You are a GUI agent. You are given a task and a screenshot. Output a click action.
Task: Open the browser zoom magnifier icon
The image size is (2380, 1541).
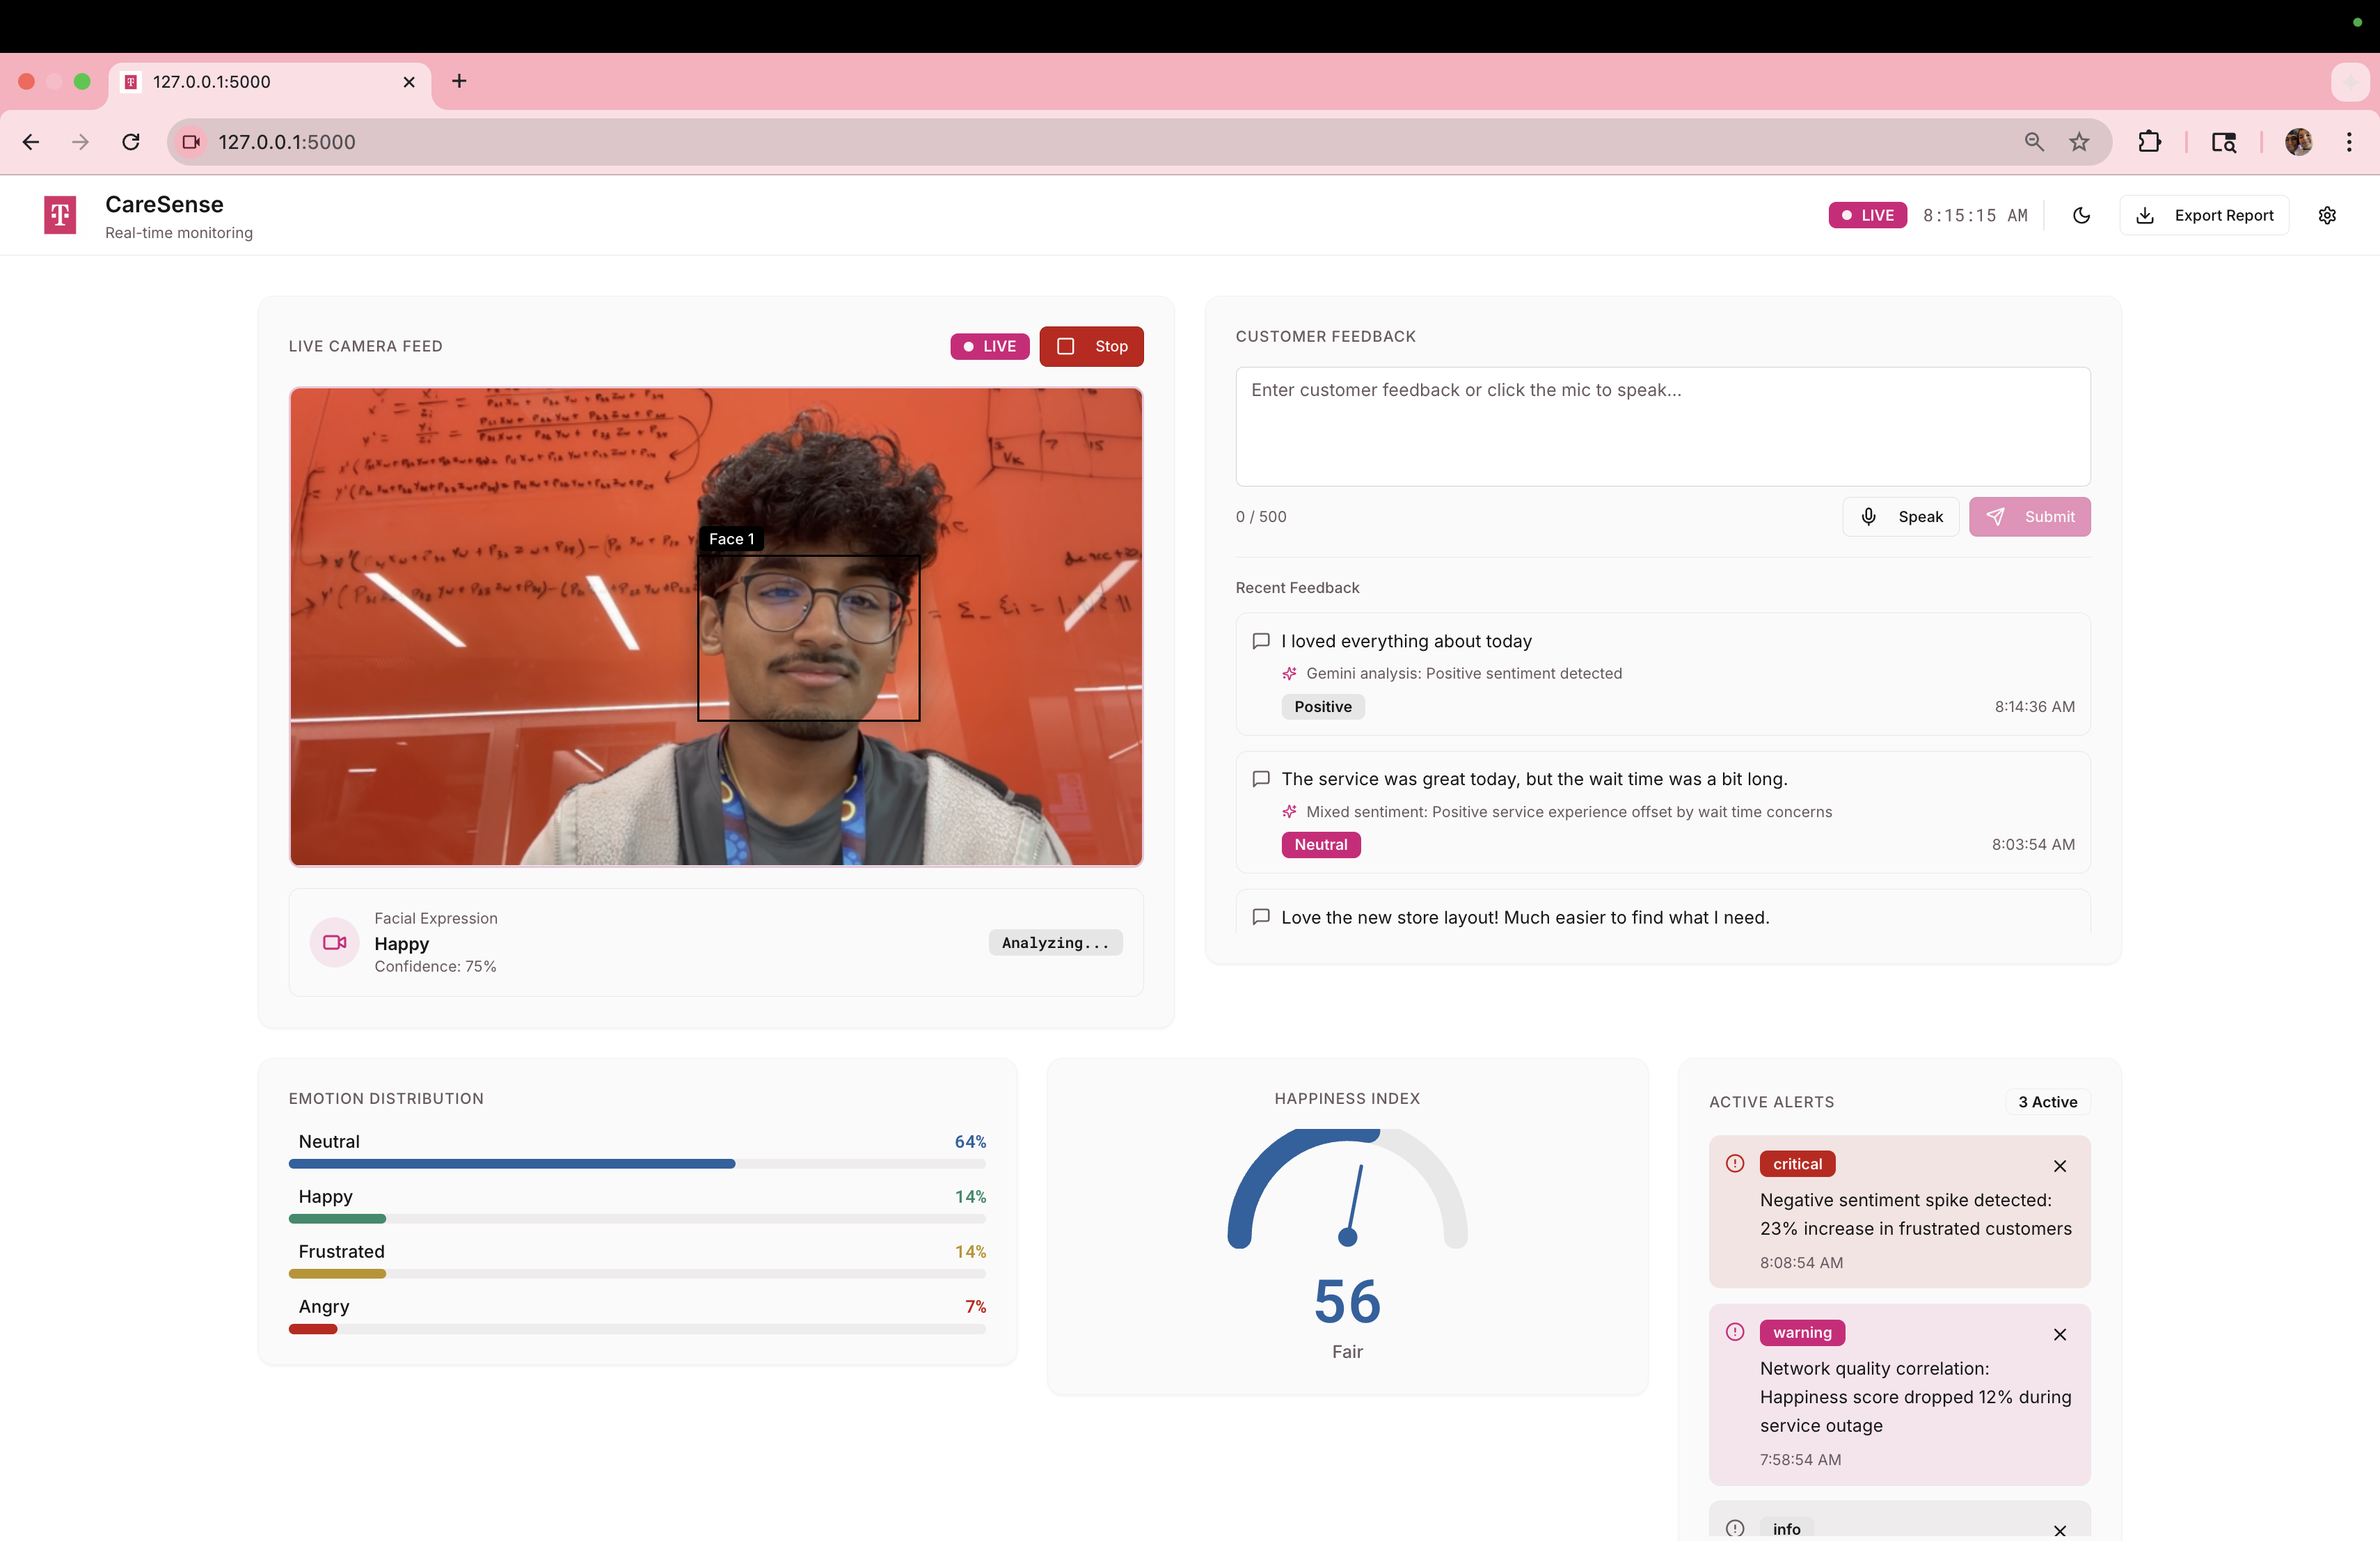(2034, 142)
